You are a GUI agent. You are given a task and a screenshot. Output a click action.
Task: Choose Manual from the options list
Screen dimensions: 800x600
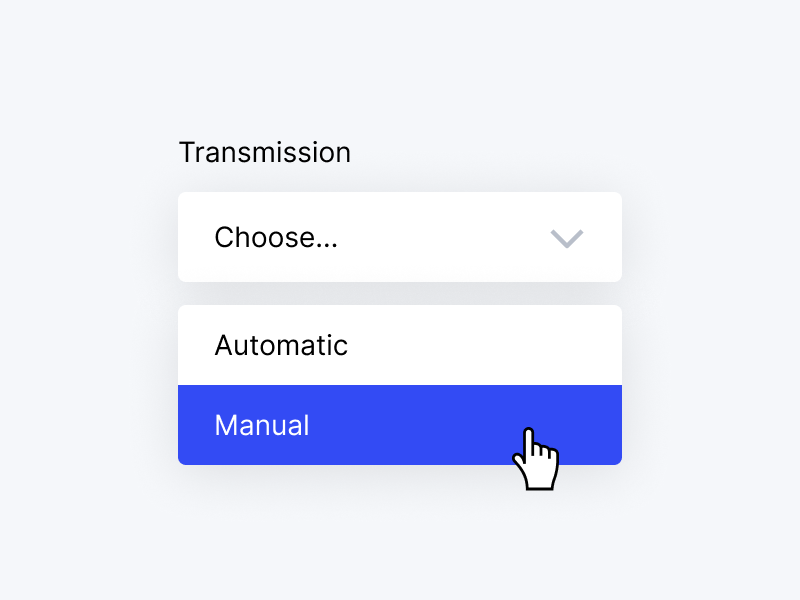(400, 425)
